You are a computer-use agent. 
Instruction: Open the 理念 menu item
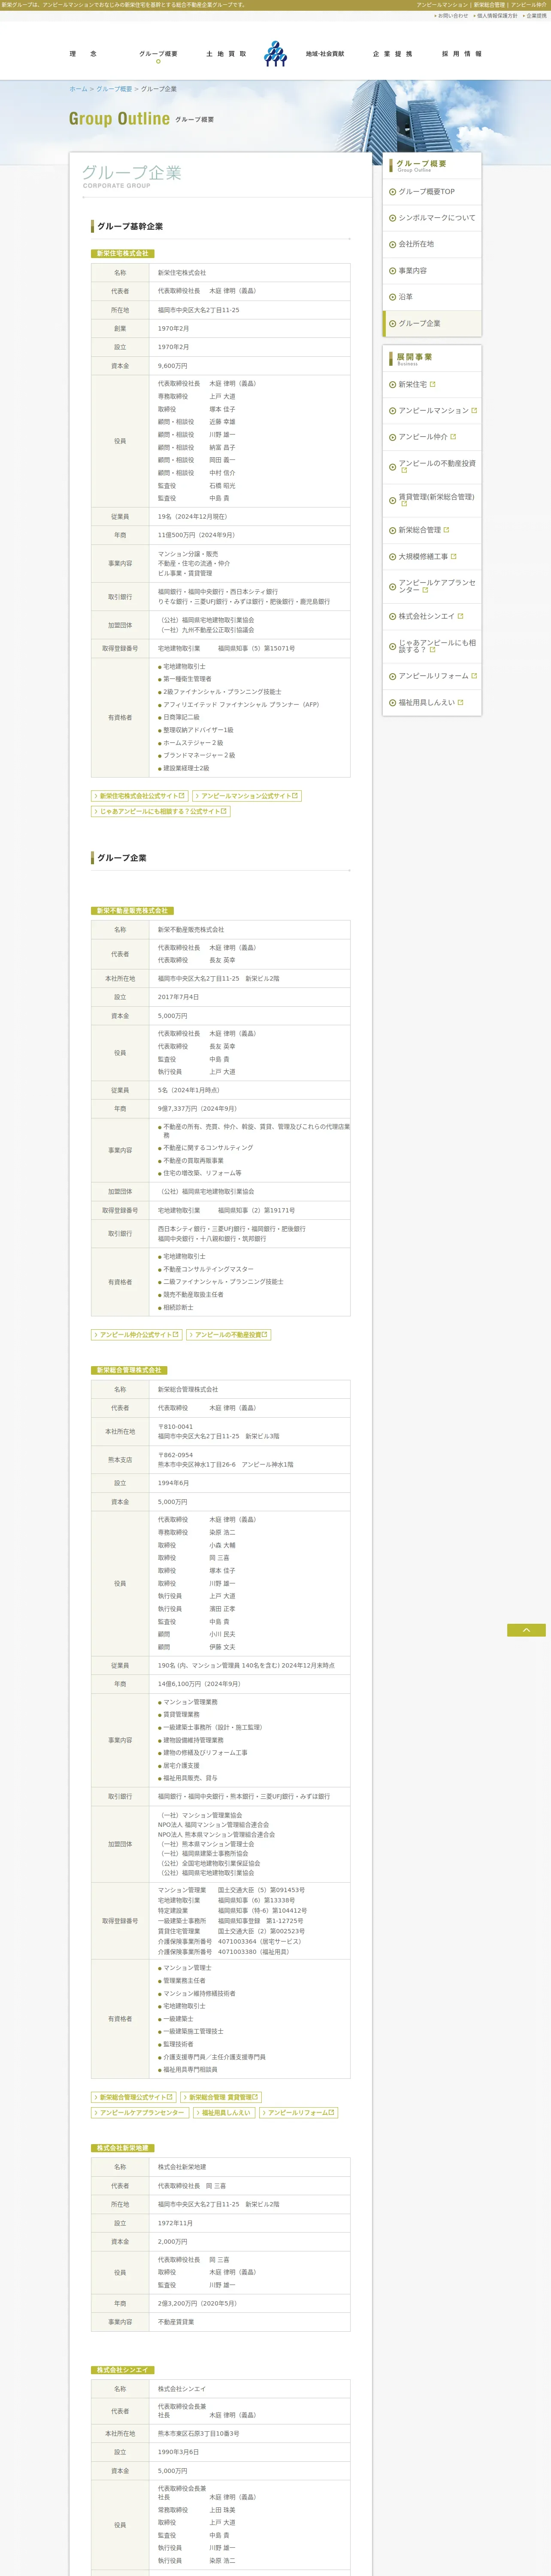(83, 54)
